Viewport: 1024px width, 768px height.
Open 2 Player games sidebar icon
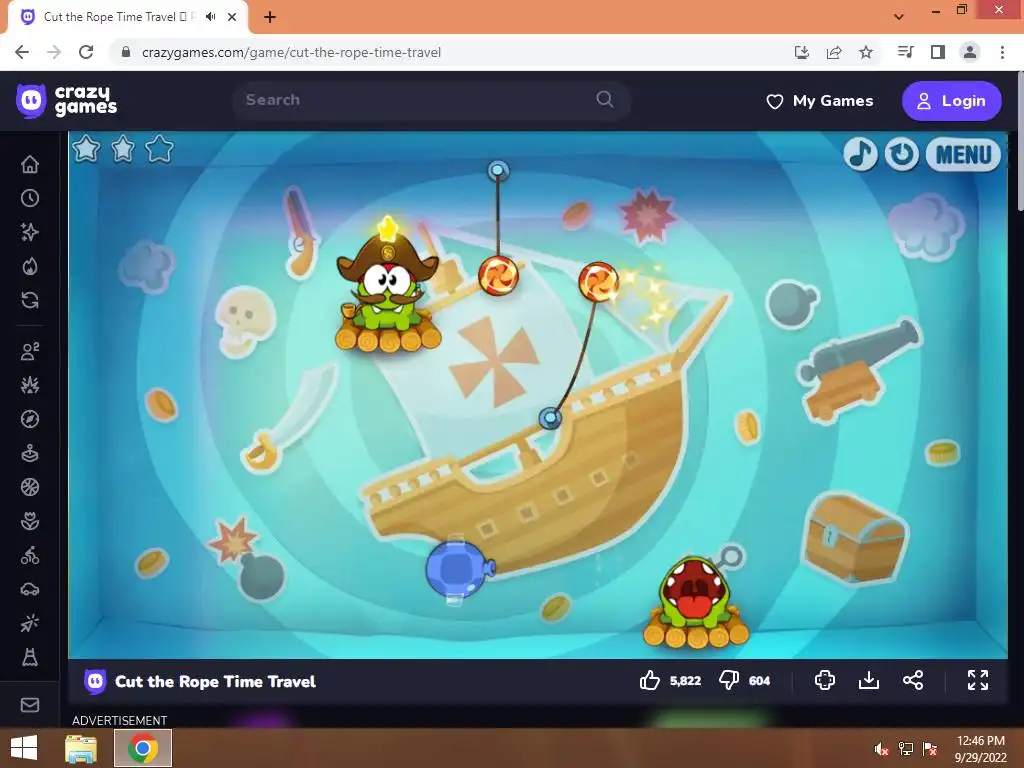pyautogui.click(x=30, y=351)
